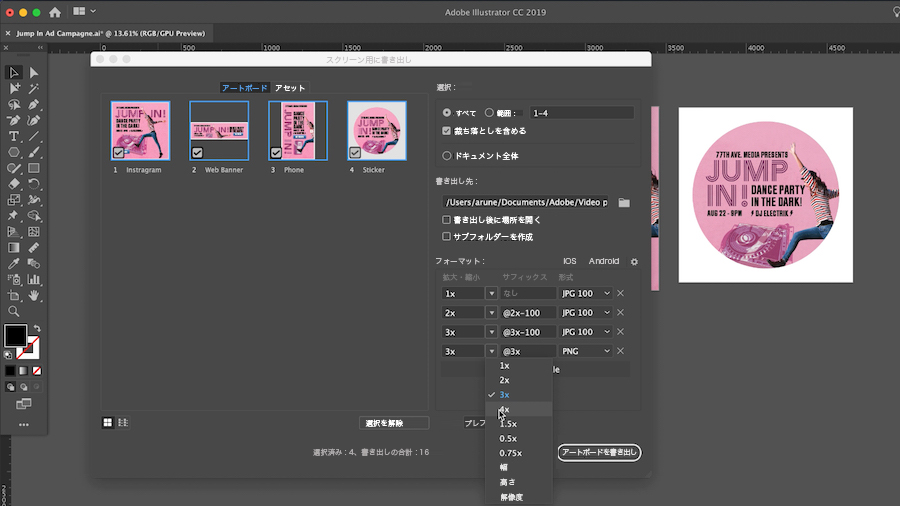The height and width of the screenshot is (506, 900).
Task: Switch to list view of artboards
Action: coord(123,423)
